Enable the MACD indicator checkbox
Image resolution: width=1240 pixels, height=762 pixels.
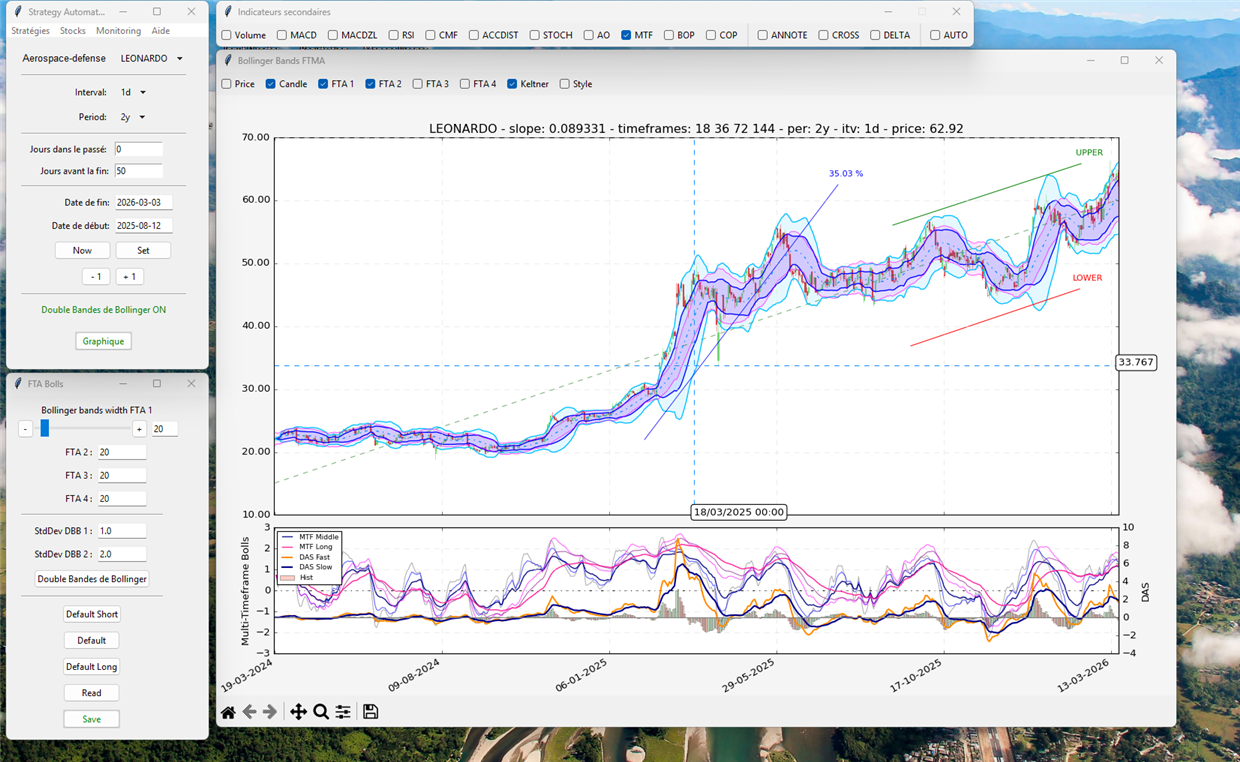click(283, 35)
